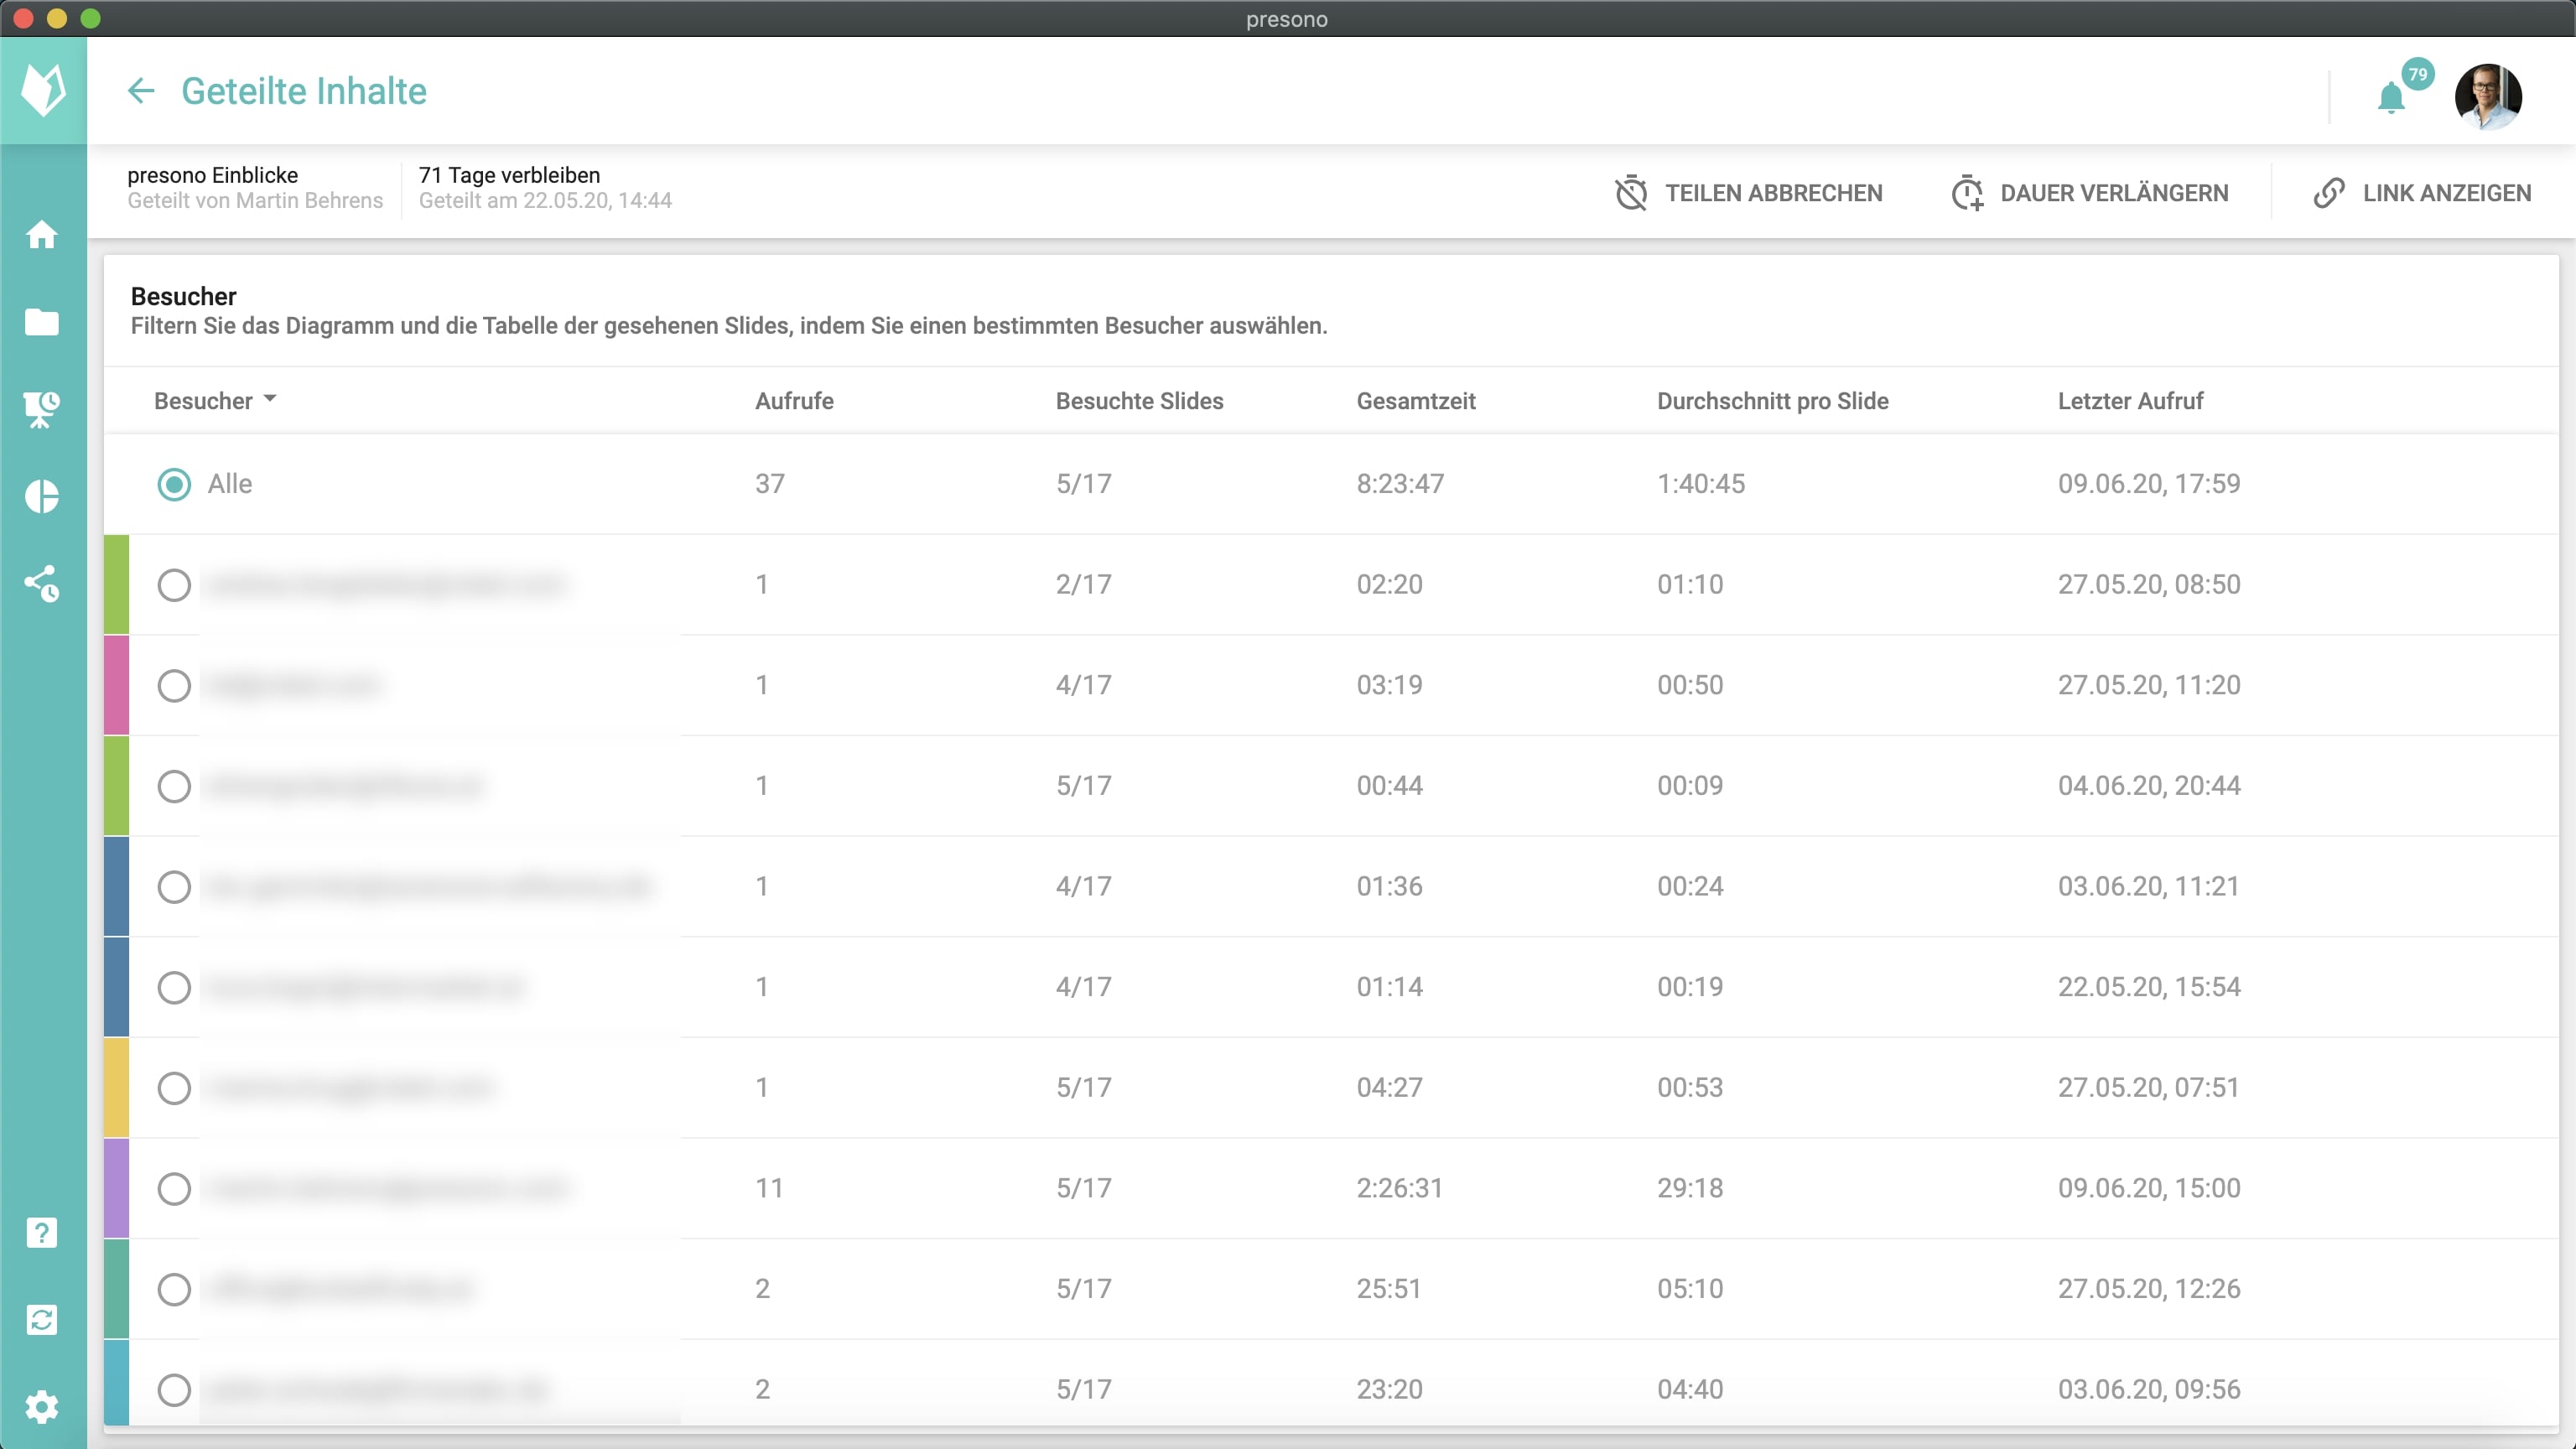The image size is (2576, 1449).
Task: Click the Gesamtzeit column header
Action: [x=1415, y=401]
